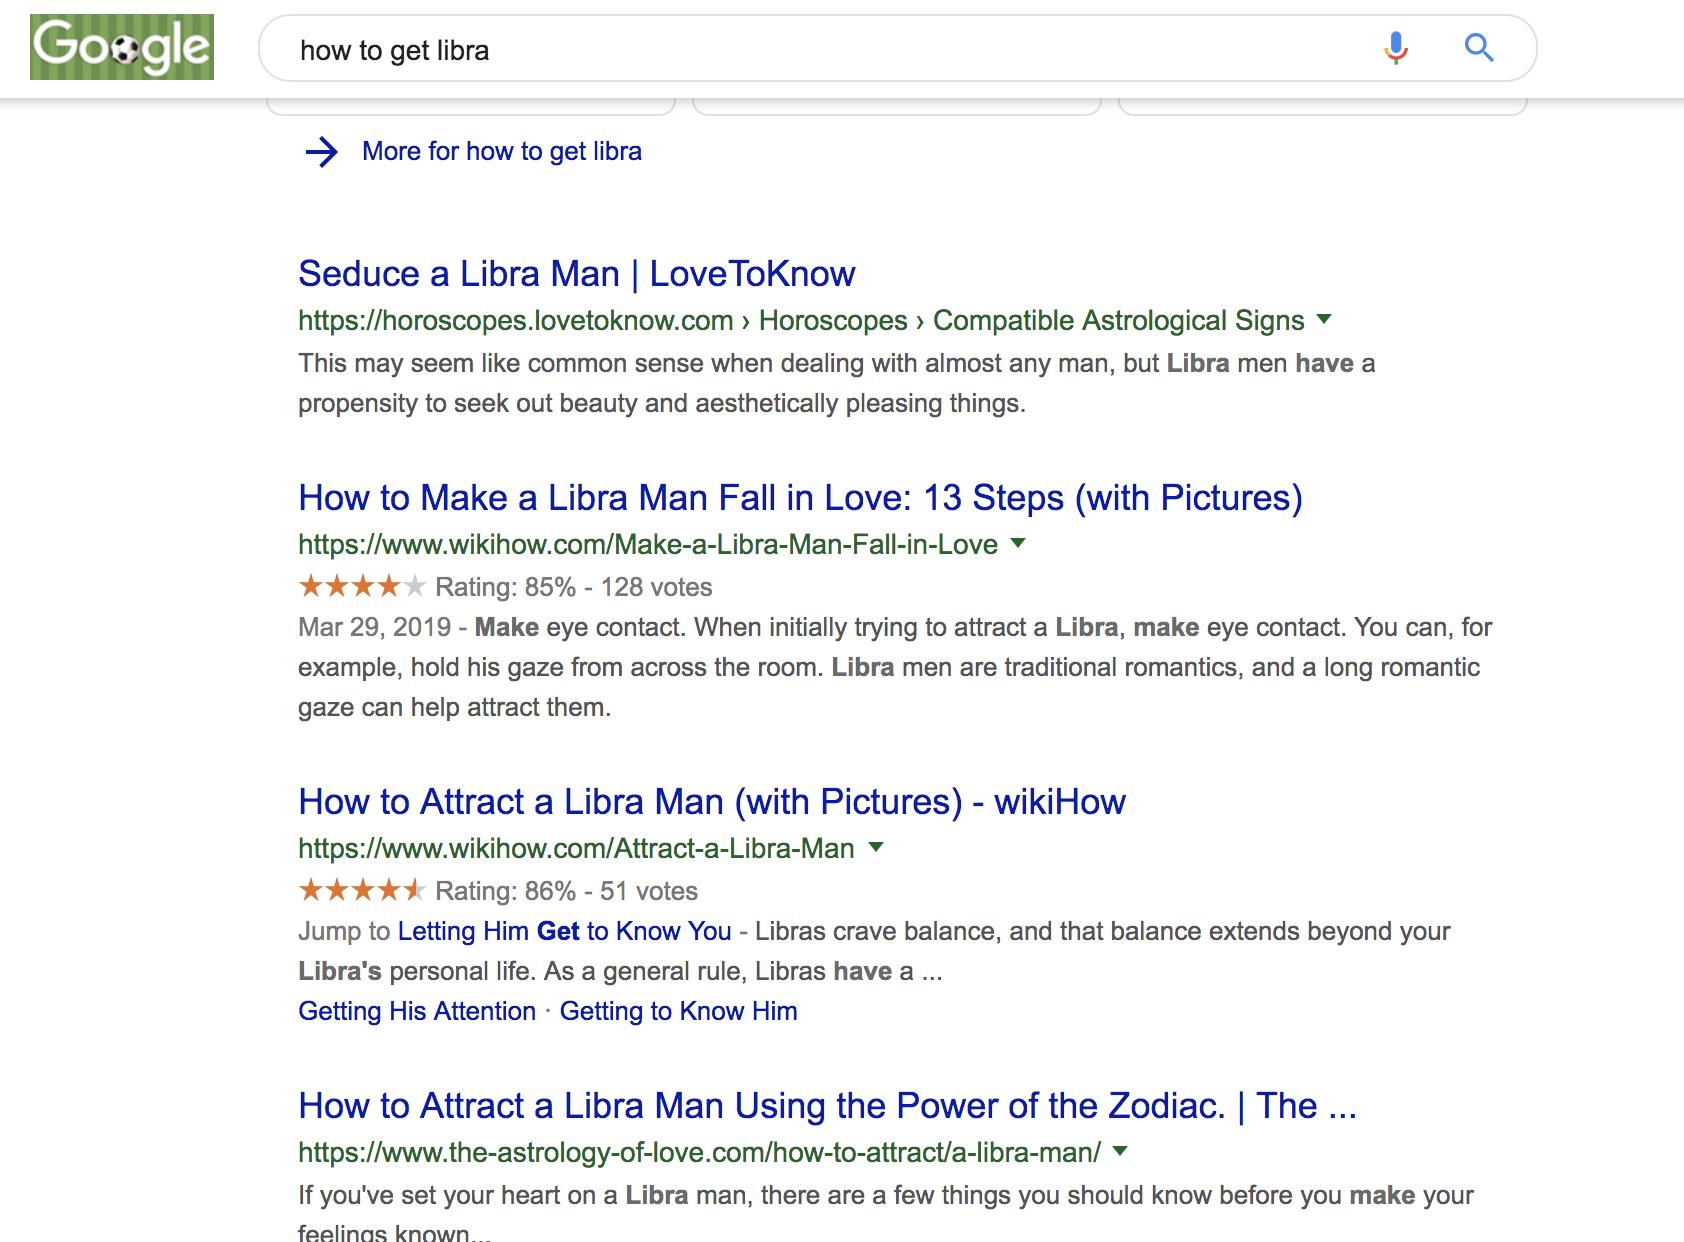Expand dropdown arrow beside the-astrology-of-love.com URL

pos(1120,1152)
